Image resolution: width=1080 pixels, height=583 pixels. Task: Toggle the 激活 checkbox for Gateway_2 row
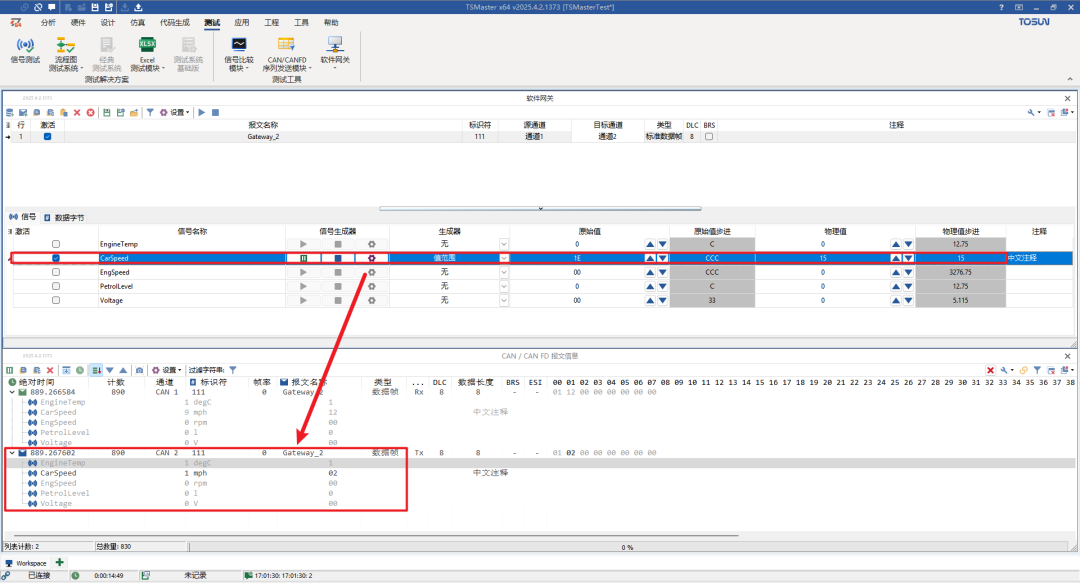pos(47,136)
